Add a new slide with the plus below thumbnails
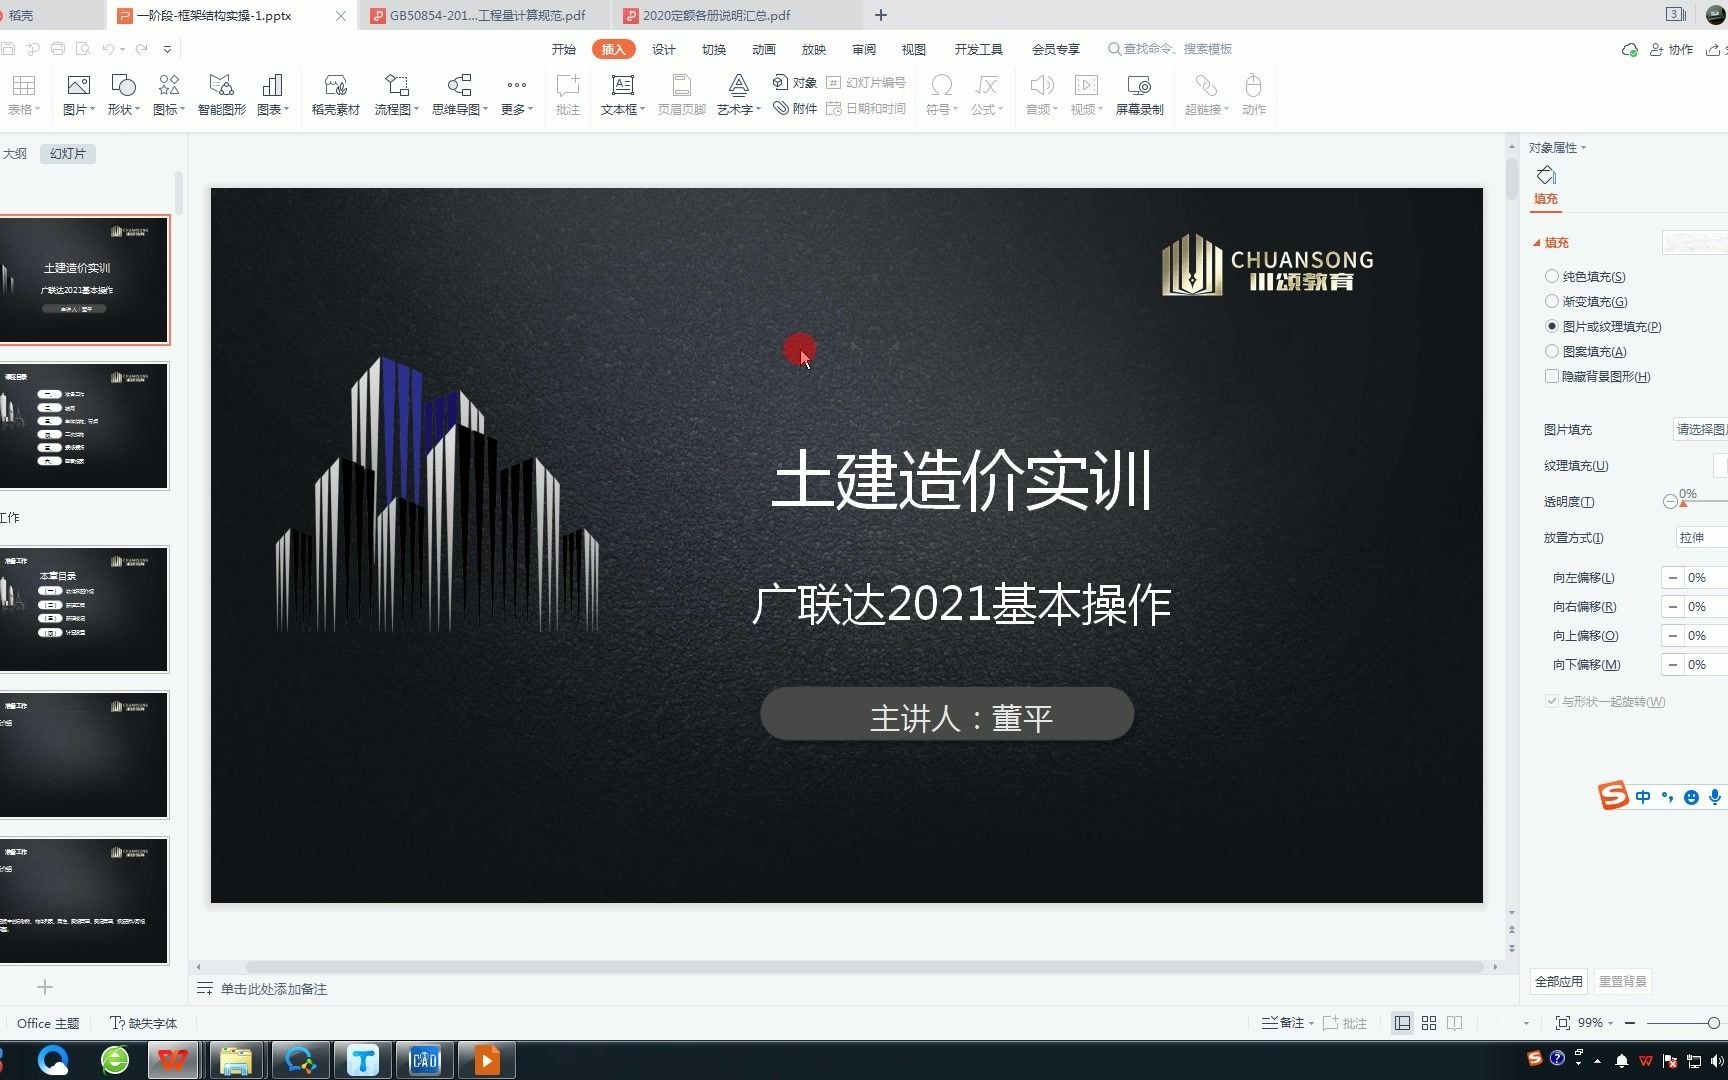This screenshot has height=1080, width=1728. [45, 987]
